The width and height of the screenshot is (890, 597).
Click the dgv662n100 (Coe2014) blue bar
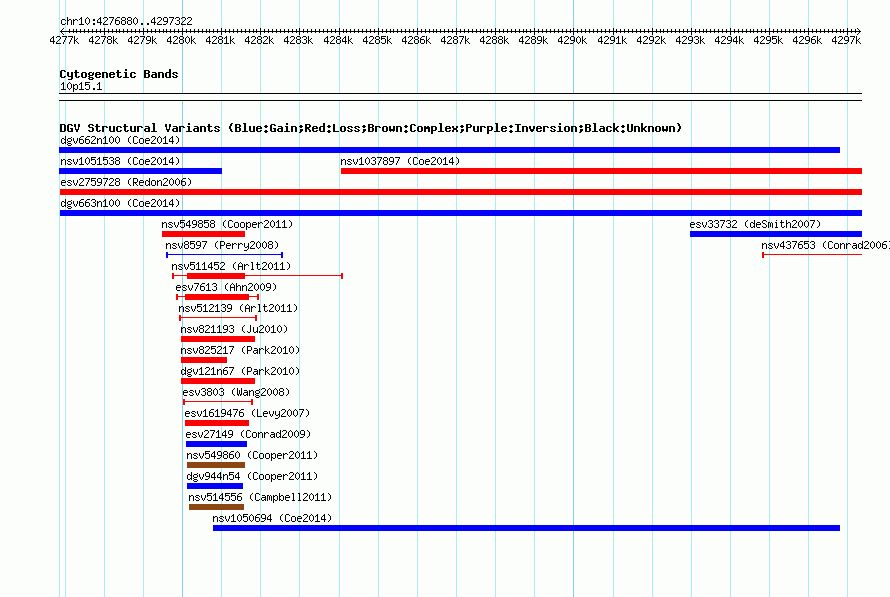click(x=449, y=150)
